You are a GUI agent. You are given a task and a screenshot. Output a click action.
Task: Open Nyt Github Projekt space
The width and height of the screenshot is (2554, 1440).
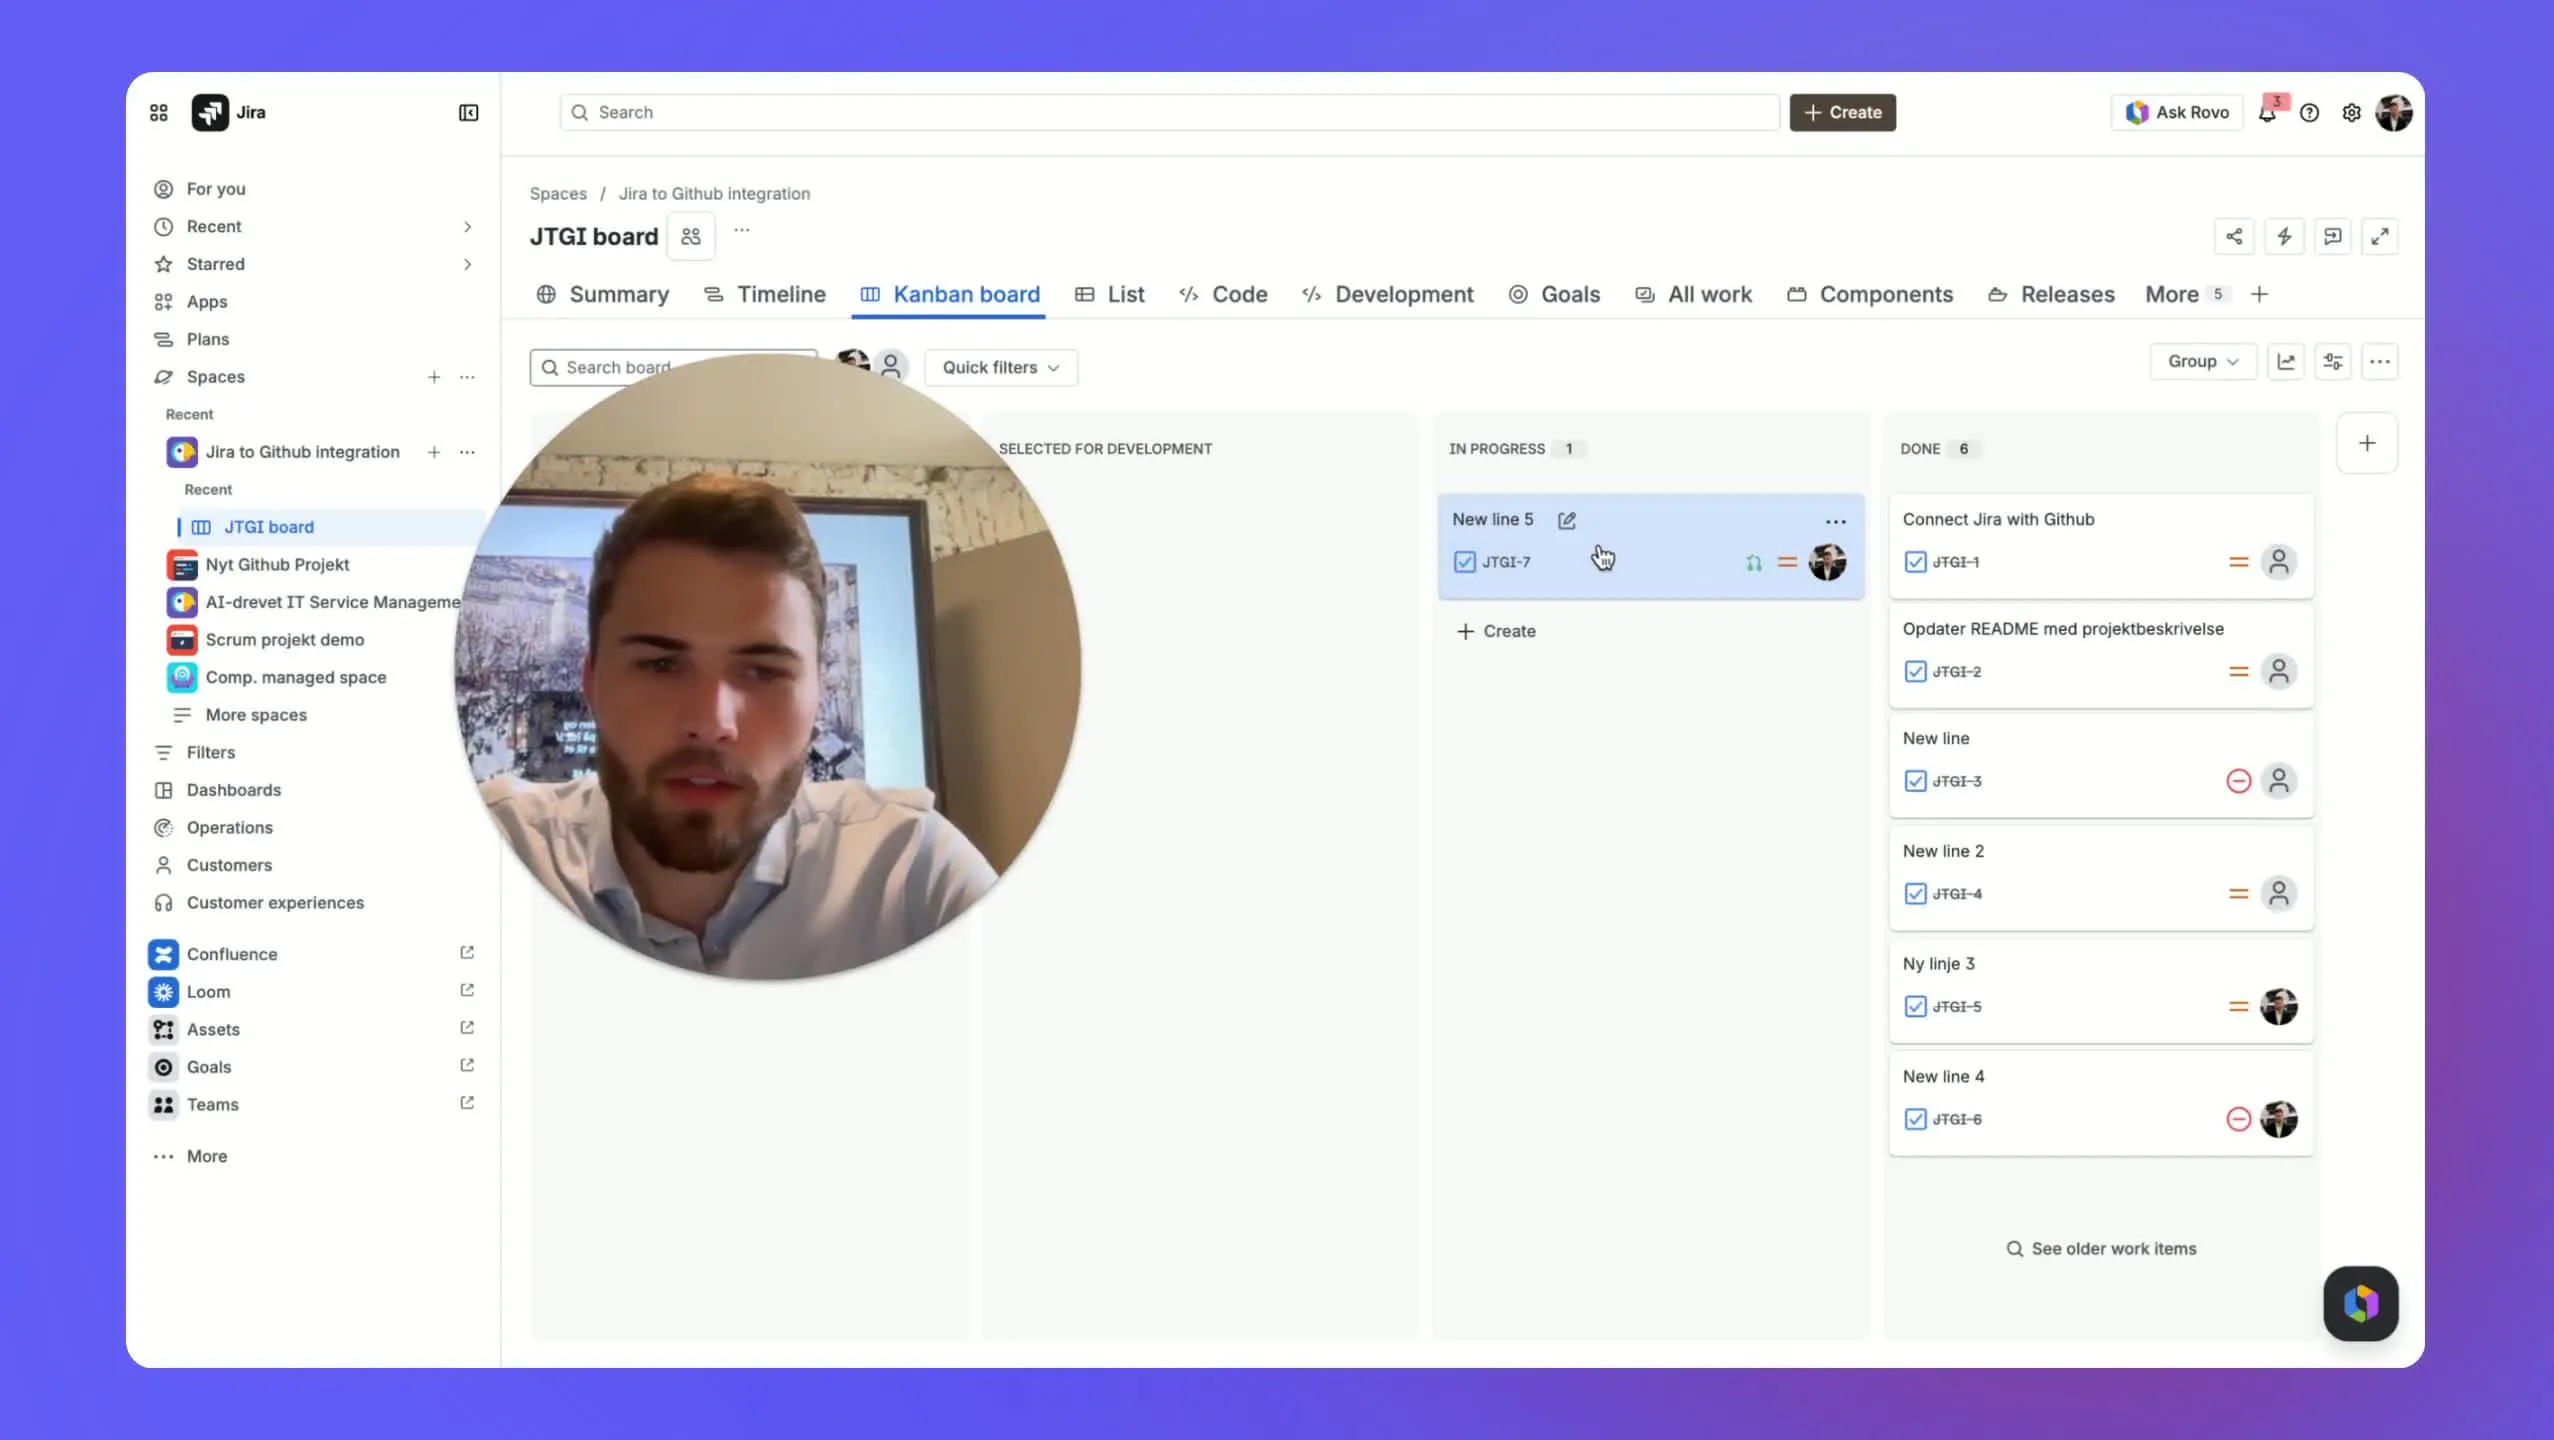coord(277,565)
